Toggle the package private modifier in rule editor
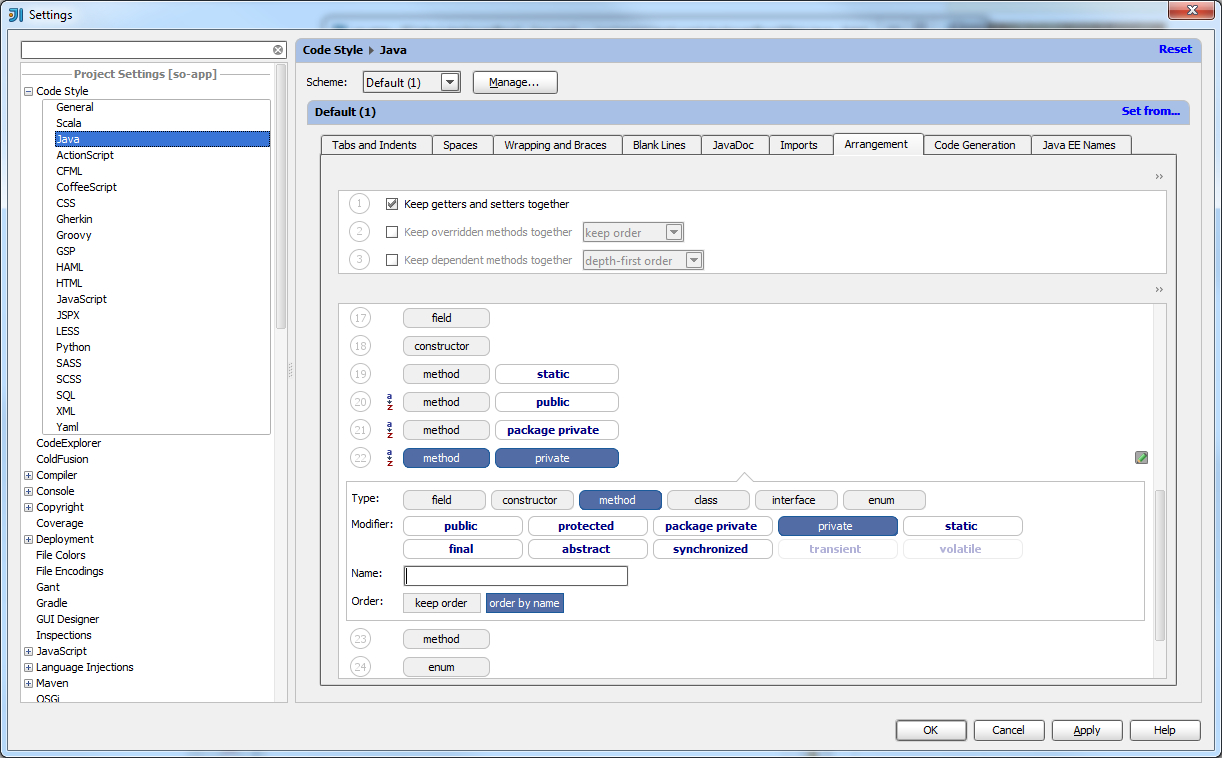This screenshot has width=1222, height=758. tap(711, 526)
